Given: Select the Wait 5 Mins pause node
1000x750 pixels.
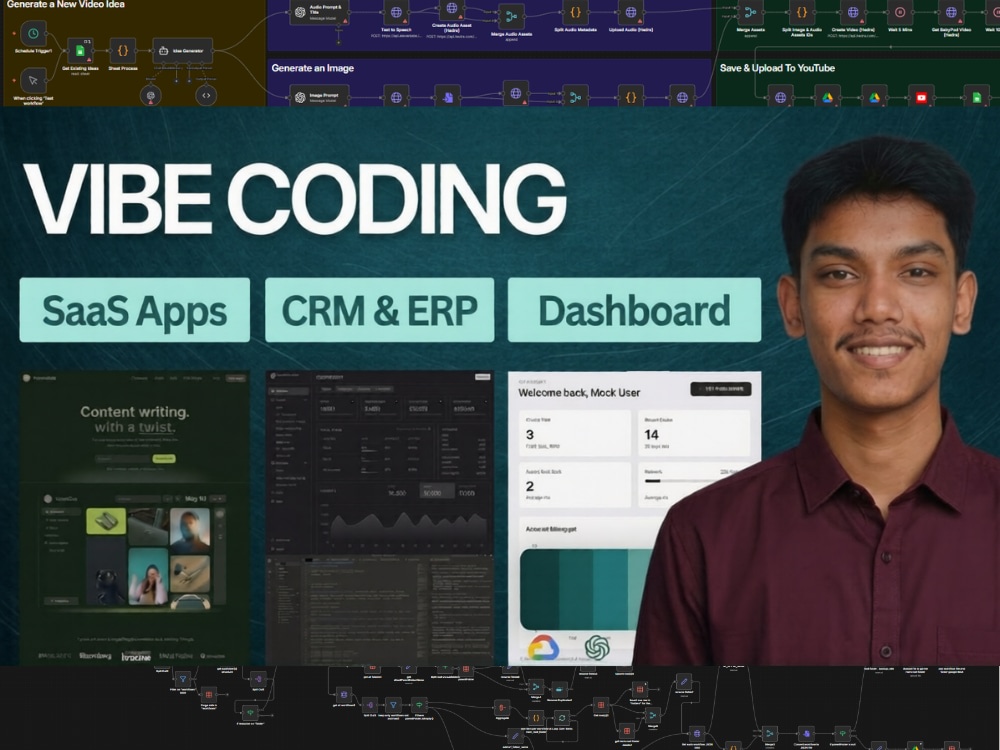Looking at the screenshot, I should (x=901, y=12).
